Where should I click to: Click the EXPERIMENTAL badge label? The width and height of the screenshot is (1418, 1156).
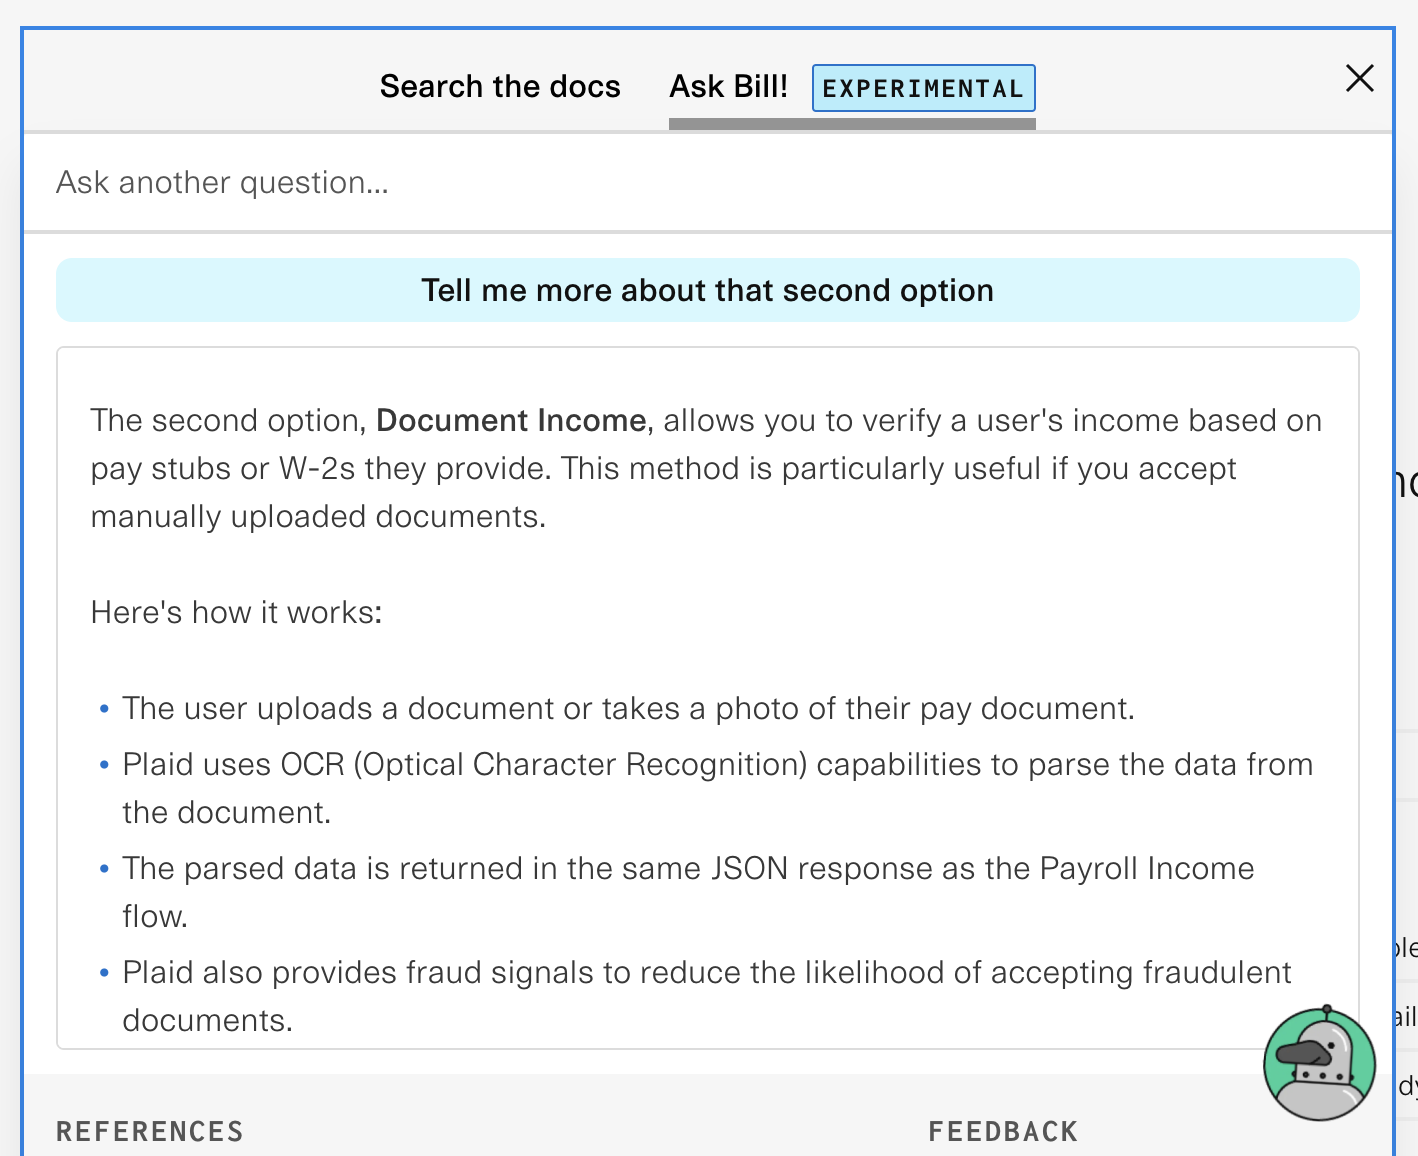923,88
